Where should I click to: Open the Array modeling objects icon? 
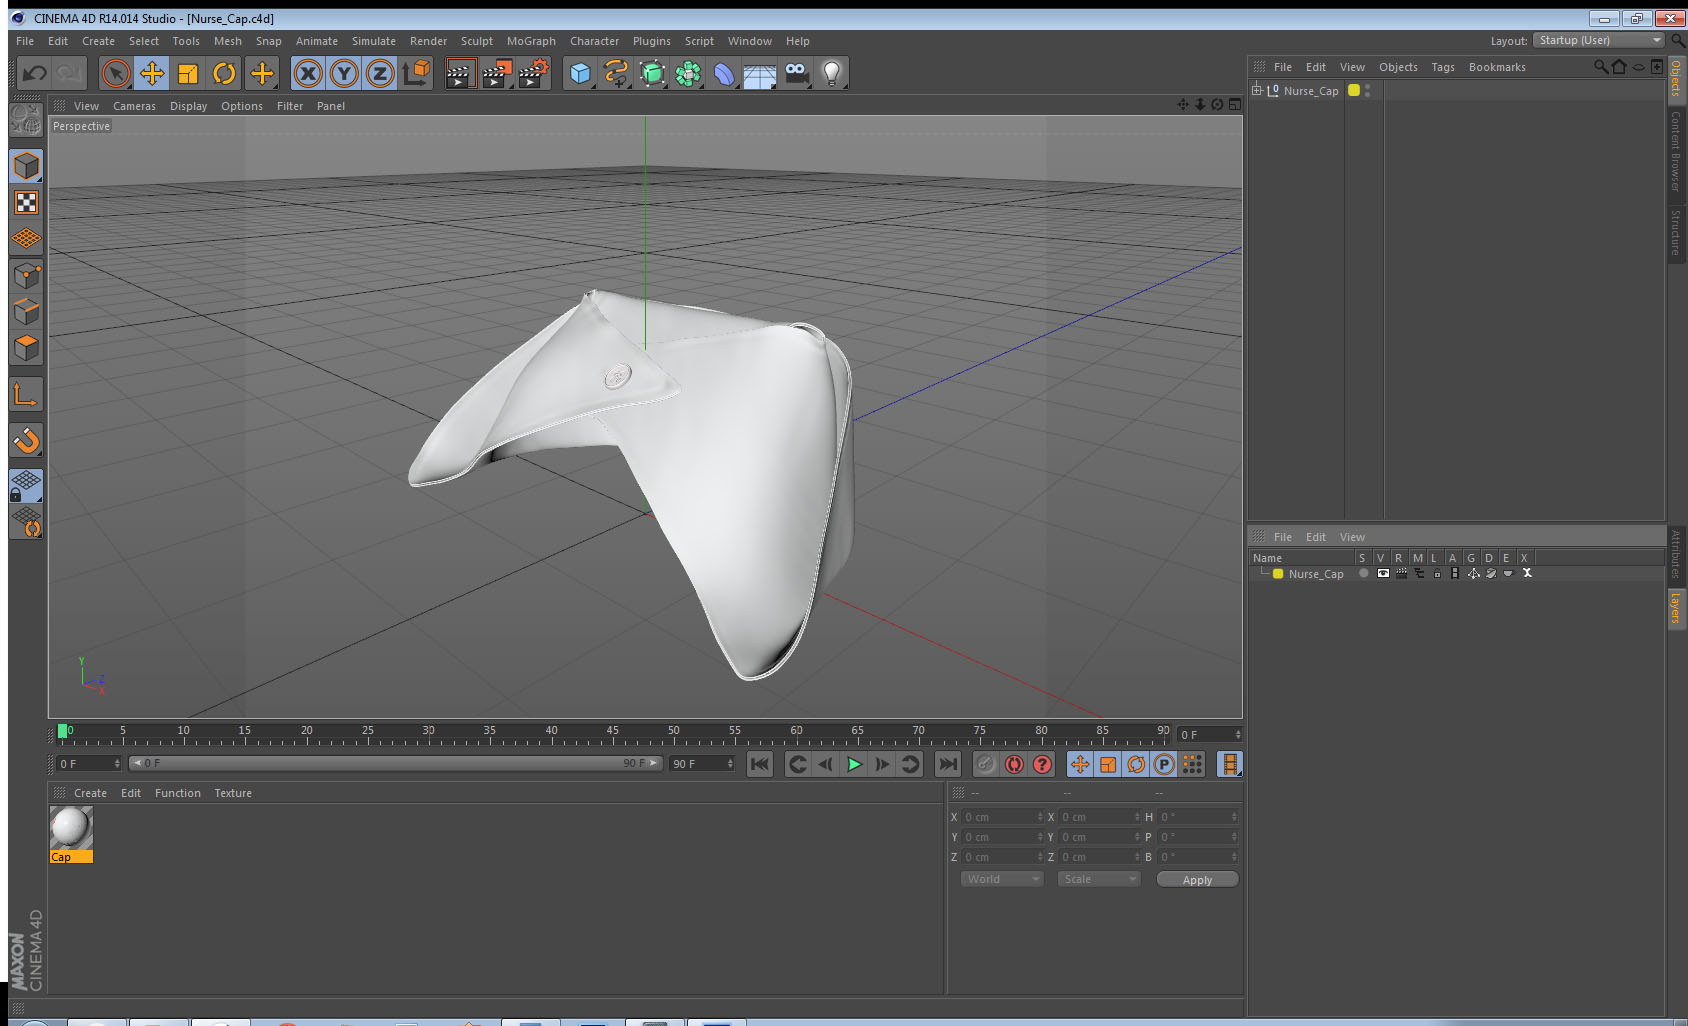[688, 73]
